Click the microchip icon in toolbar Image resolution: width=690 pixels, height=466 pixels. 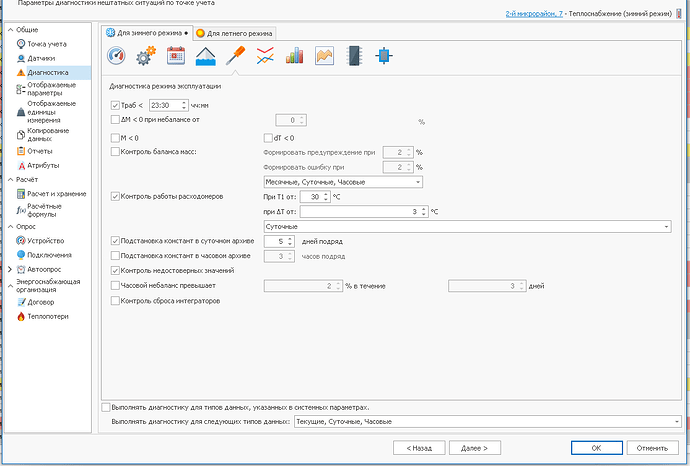click(354, 56)
